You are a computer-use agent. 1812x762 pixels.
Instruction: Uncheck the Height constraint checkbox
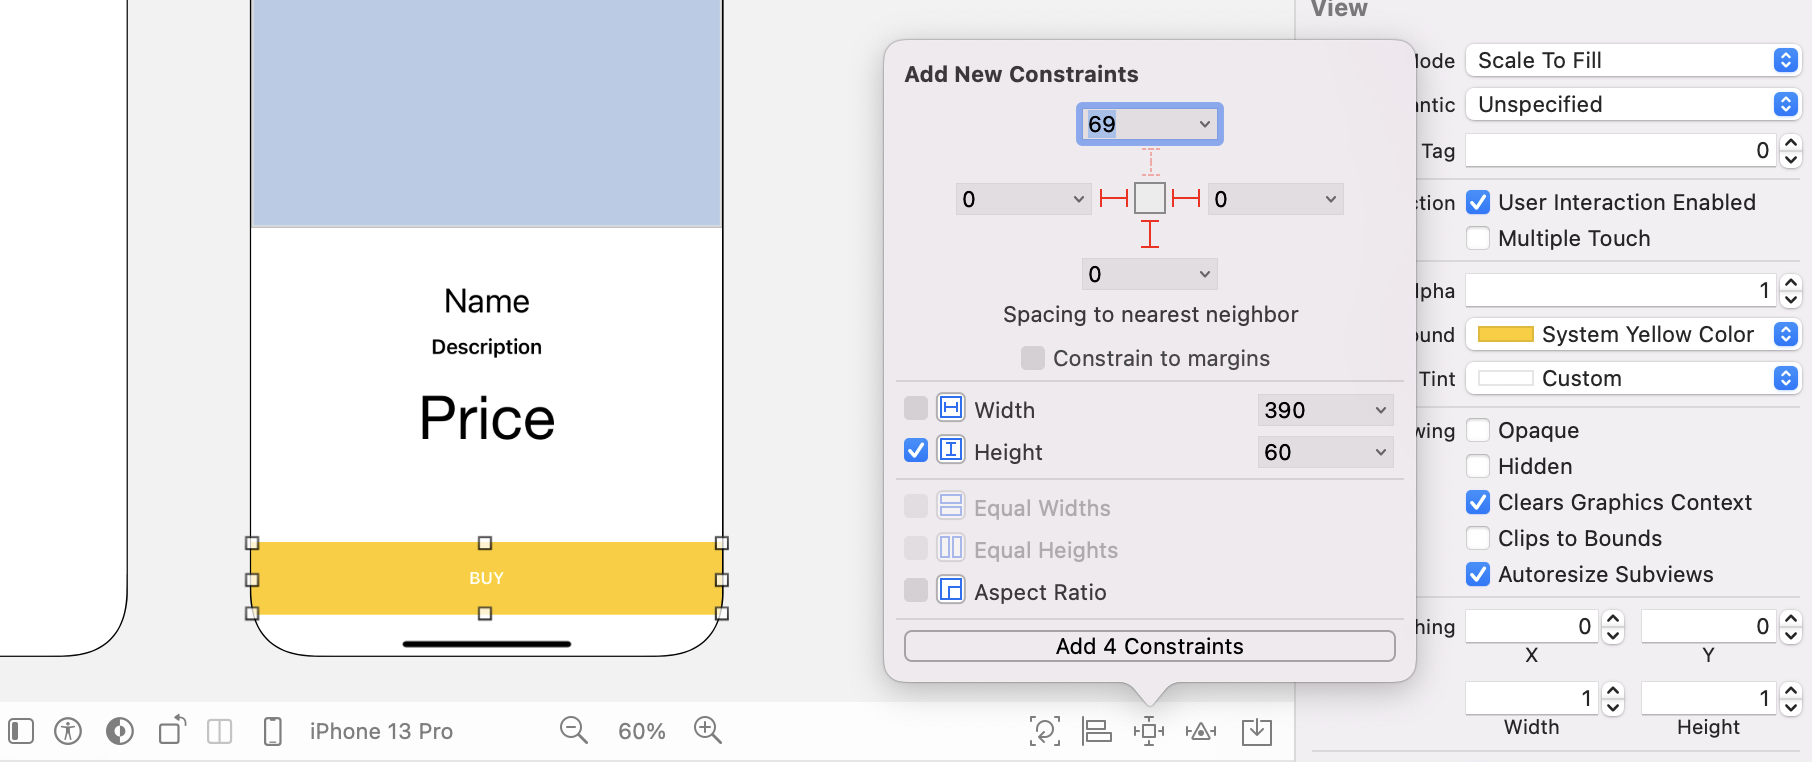(915, 451)
